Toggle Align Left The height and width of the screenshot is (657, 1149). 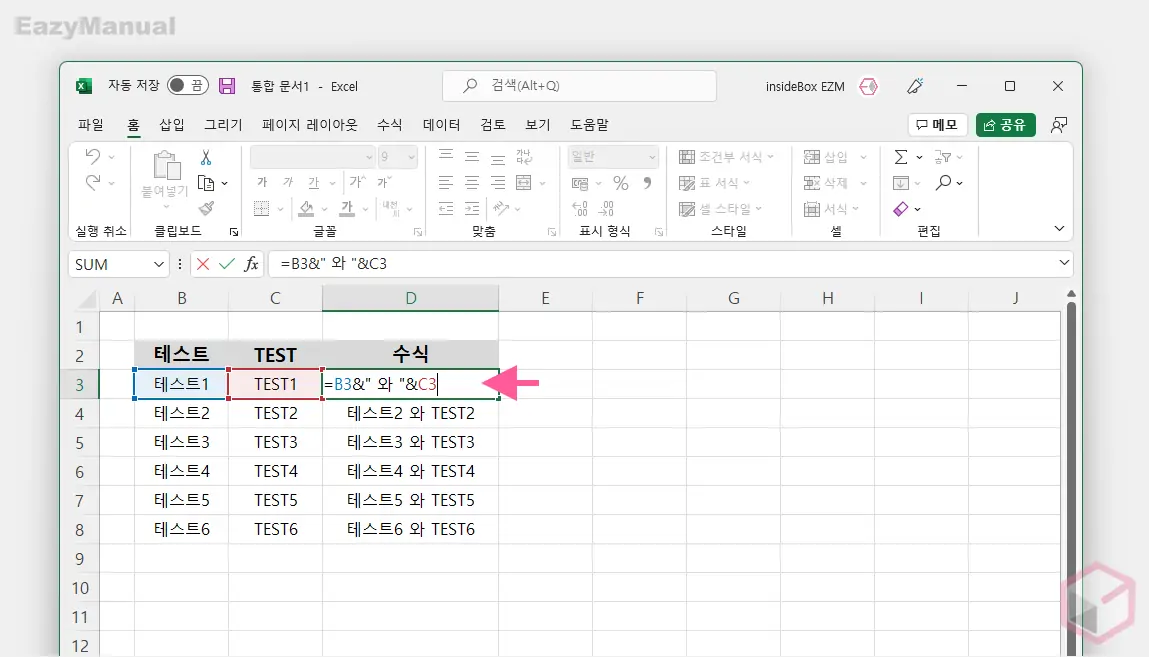pyautogui.click(x=446, y=182)
